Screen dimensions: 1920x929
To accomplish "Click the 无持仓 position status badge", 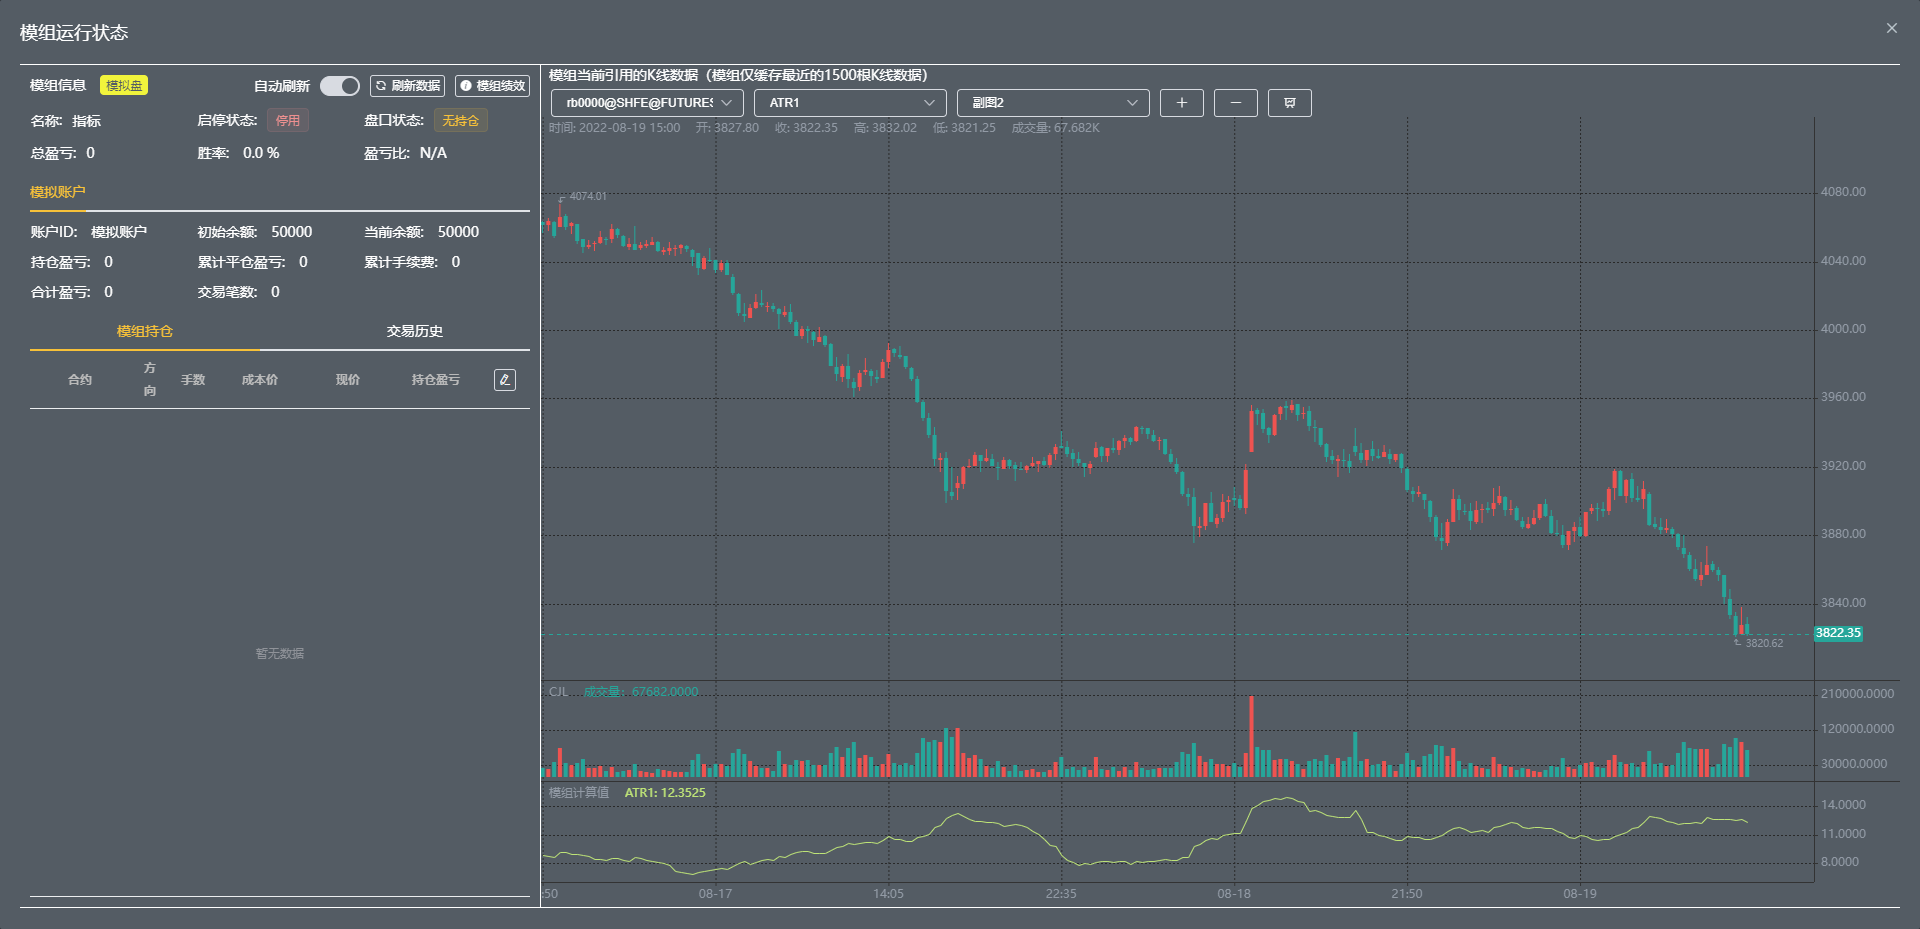I will pyautogui.click(x=460, y=121).
